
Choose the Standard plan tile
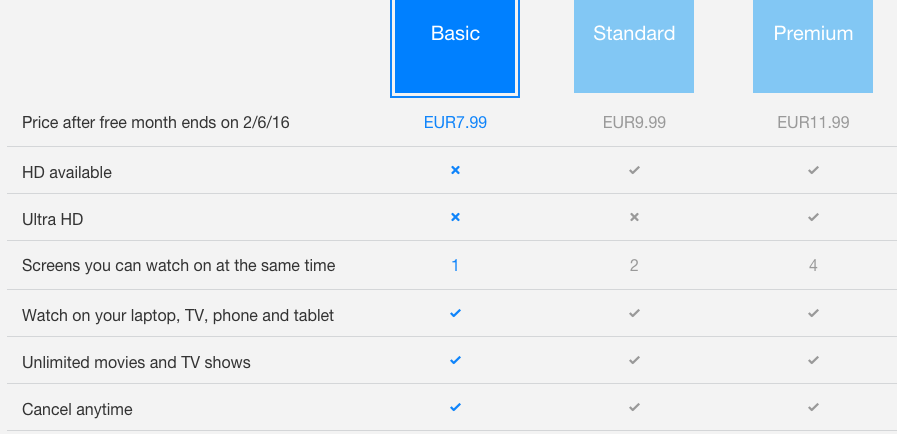pos(634,46)
